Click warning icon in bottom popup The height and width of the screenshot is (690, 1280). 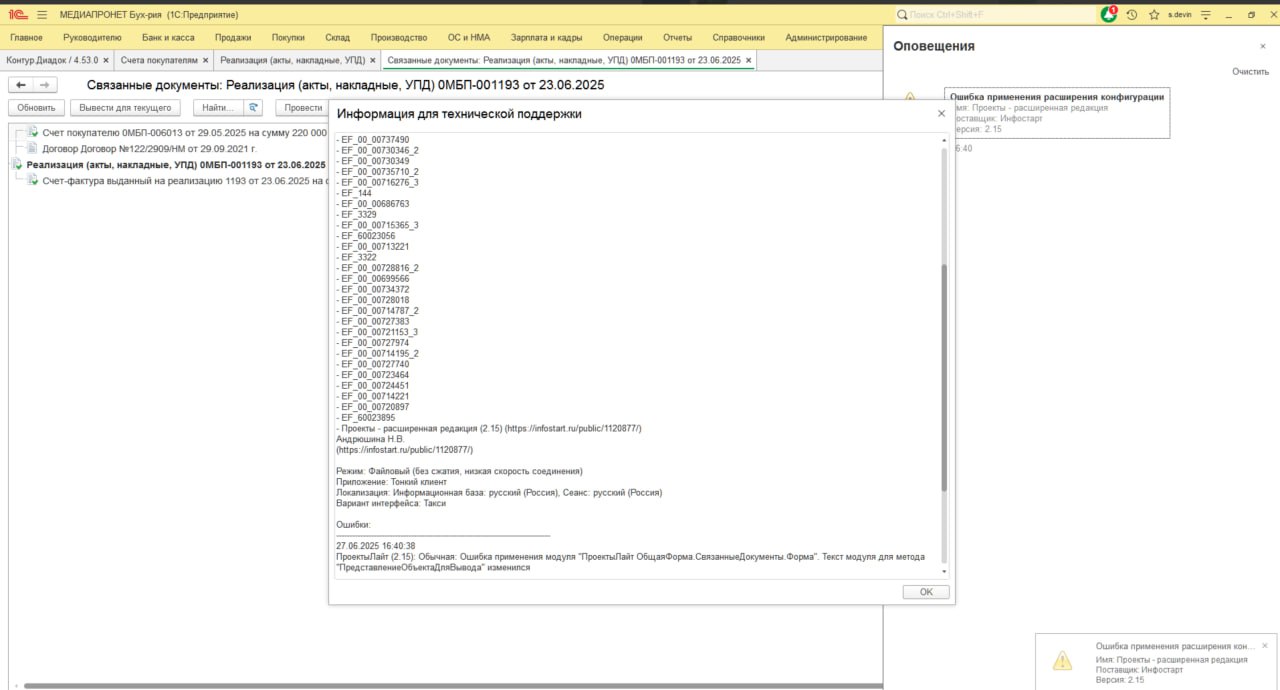[1062, 660]
